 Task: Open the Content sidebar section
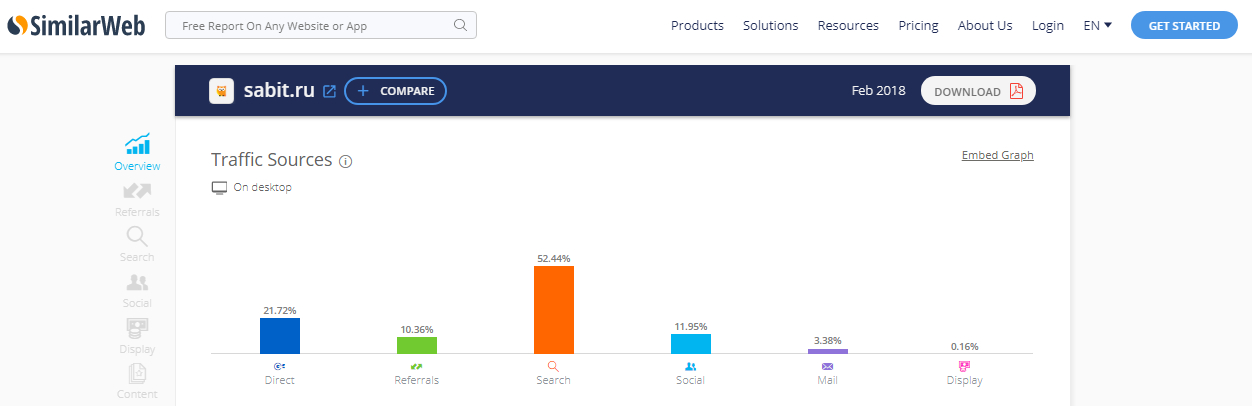137,375
